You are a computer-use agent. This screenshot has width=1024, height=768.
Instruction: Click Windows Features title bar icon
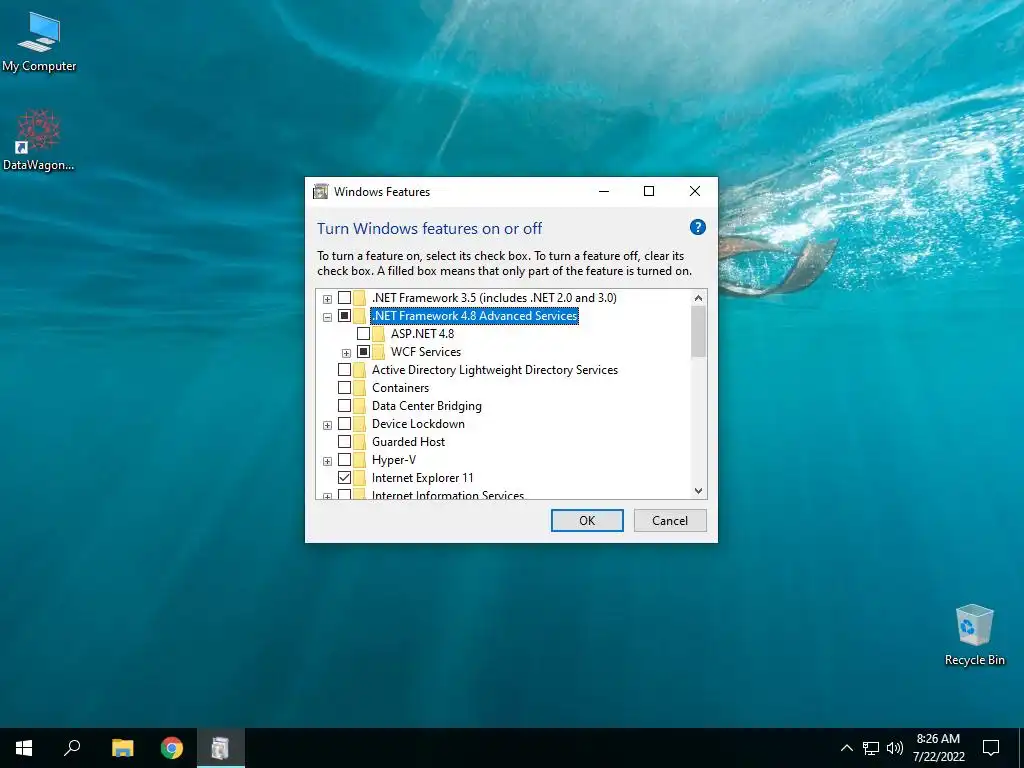[321, 191]
